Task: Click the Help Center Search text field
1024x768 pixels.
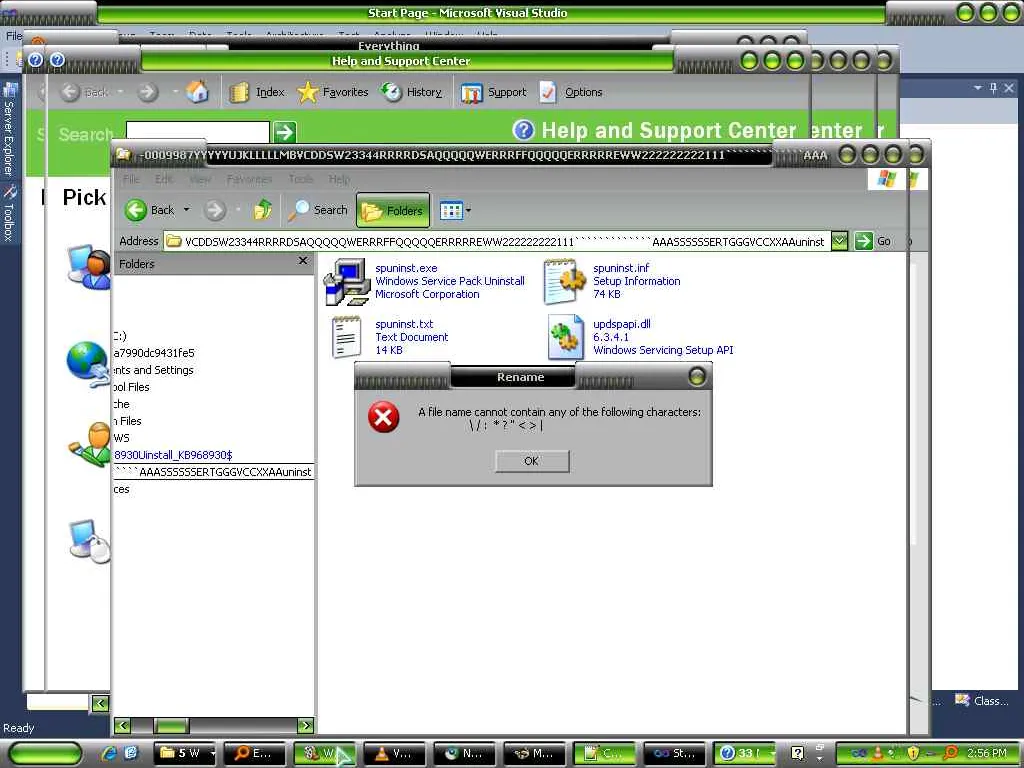Action: (198, 131)
